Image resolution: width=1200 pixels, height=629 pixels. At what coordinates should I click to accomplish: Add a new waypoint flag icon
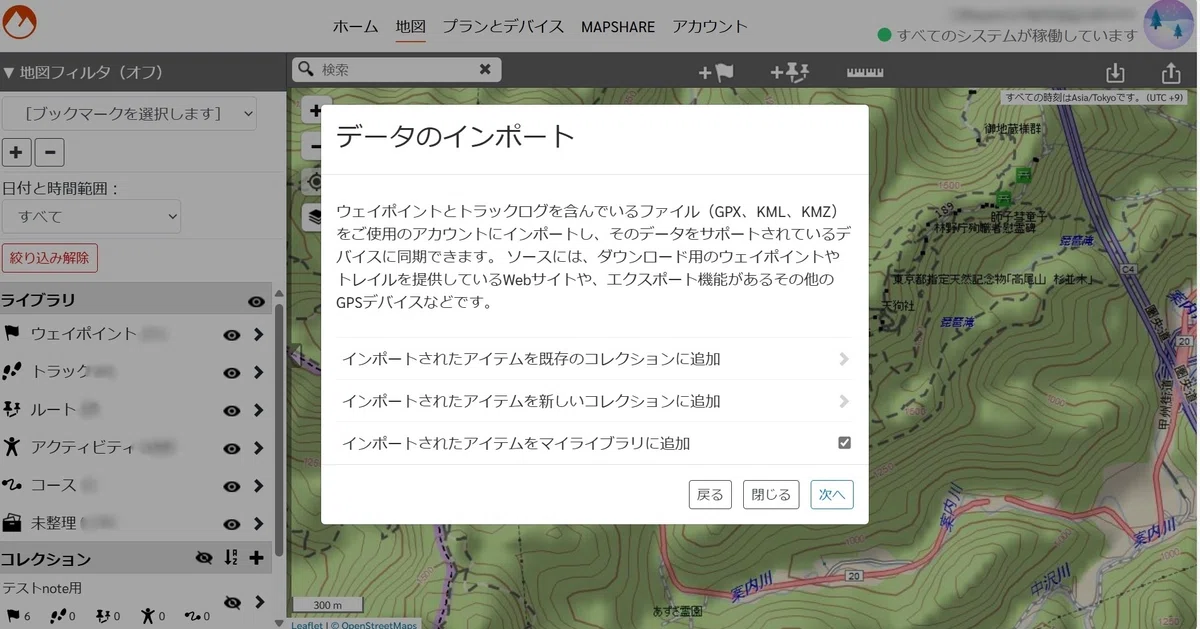[716, 72]
